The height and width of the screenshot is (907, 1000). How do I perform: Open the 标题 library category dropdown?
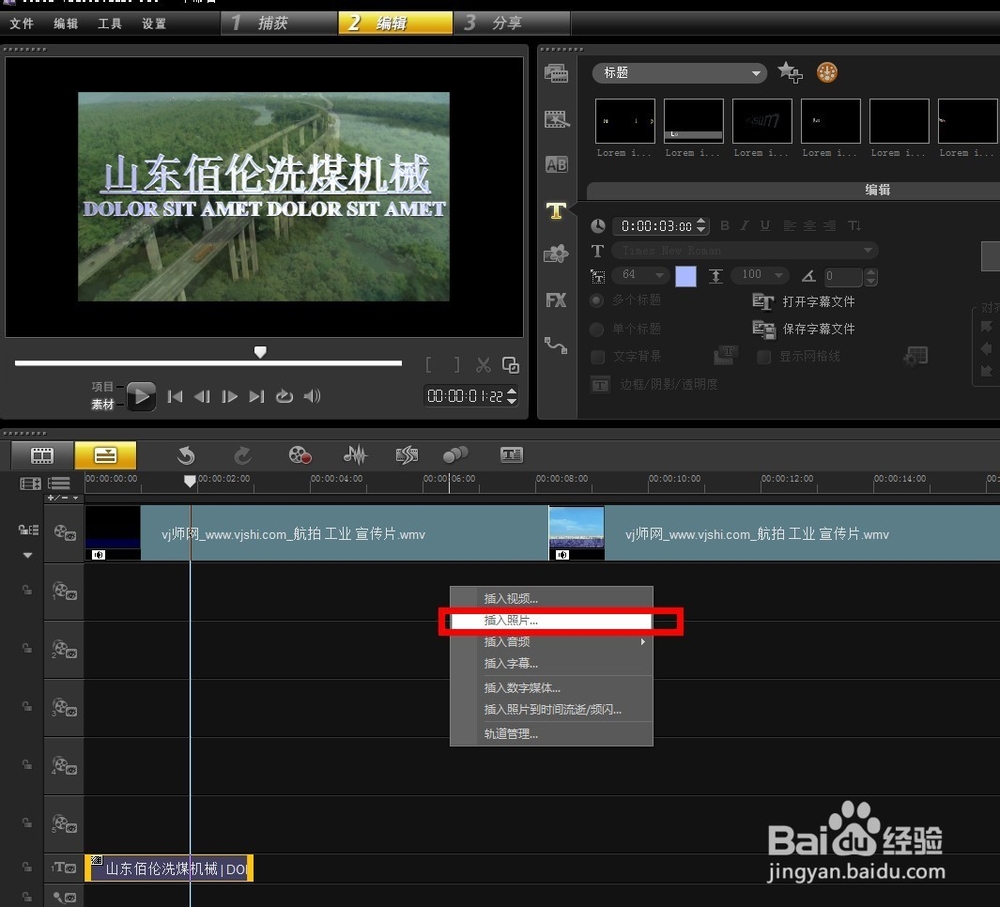coord(679,73)
